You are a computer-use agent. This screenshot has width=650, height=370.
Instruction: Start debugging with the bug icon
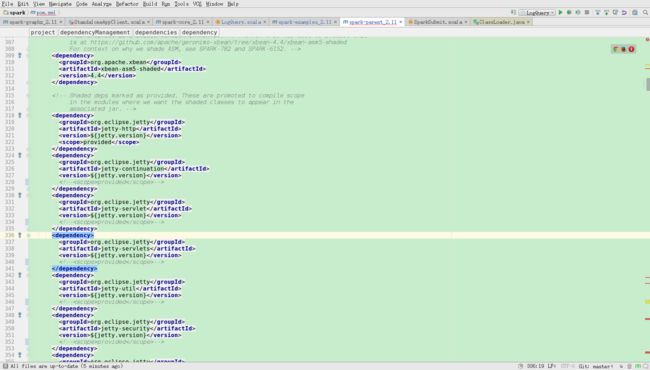(x=569, y=12)
